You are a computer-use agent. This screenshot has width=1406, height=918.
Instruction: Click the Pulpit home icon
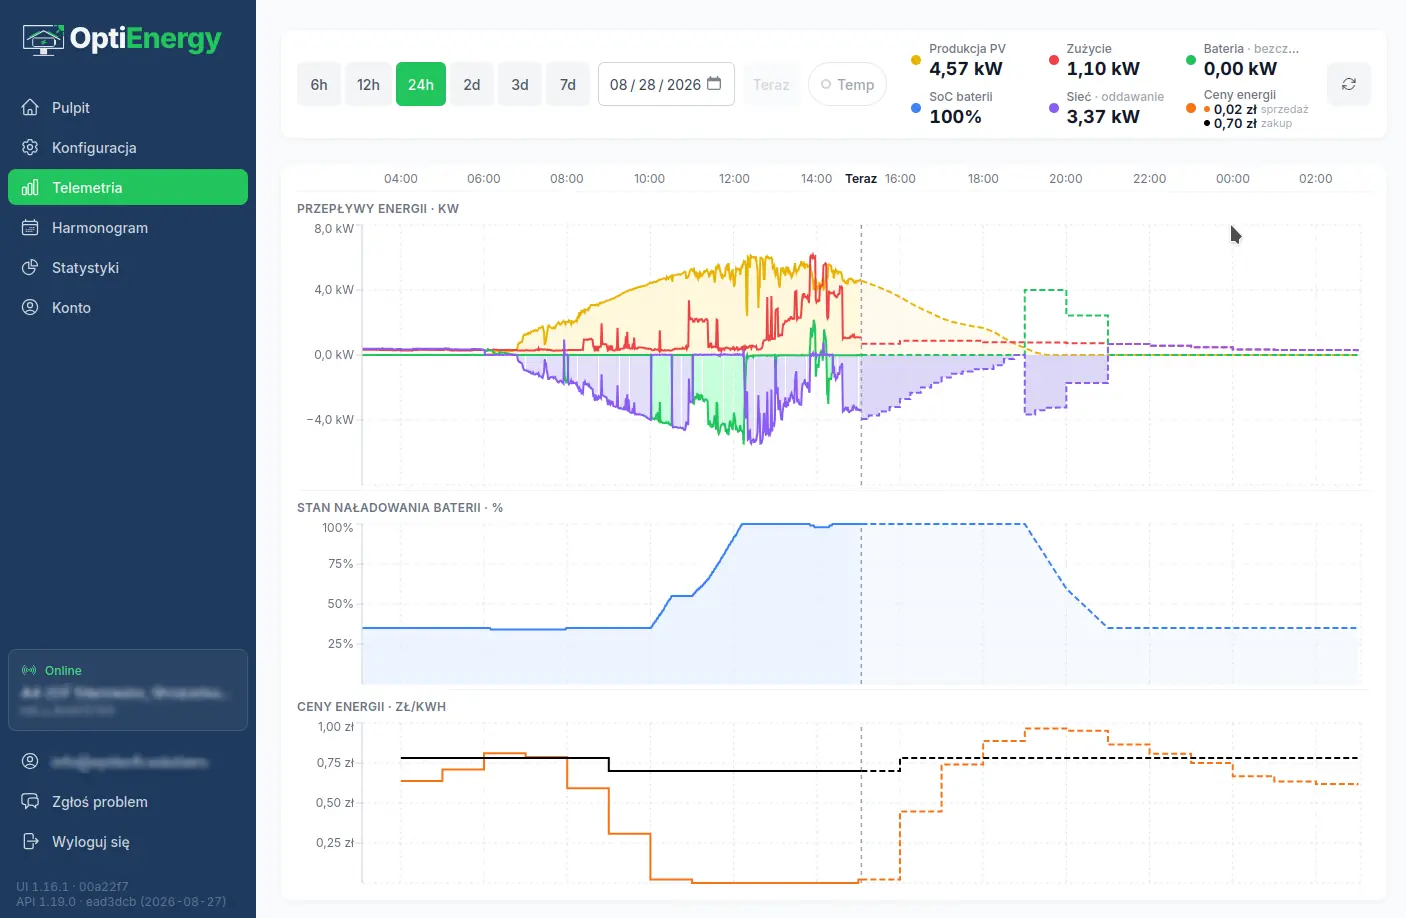point(30,107)
